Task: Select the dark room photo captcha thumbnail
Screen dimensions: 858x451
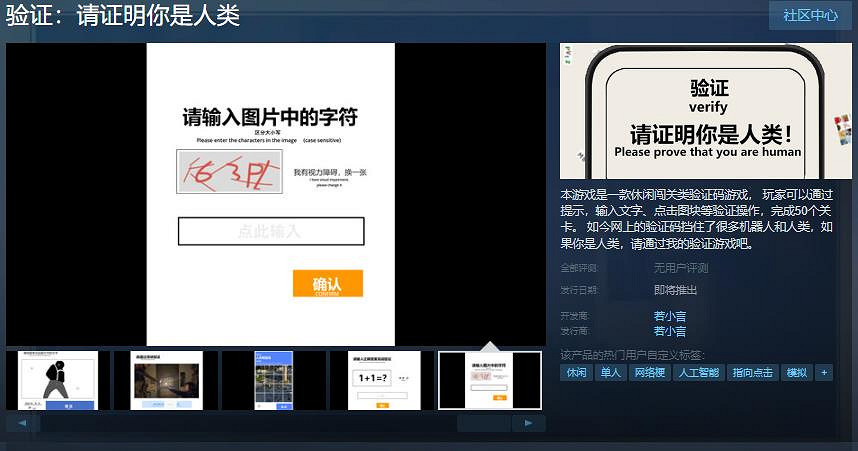Action: [166, 380]
